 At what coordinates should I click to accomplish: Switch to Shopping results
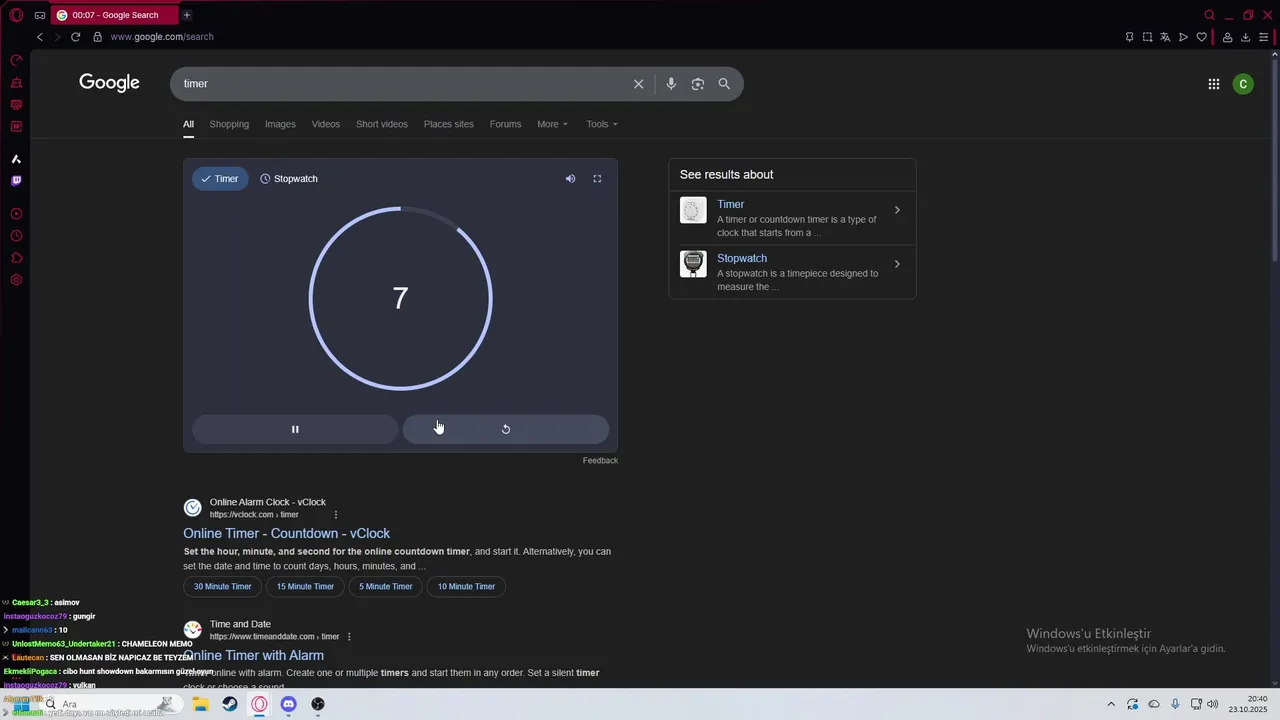[x=229, y=124]
